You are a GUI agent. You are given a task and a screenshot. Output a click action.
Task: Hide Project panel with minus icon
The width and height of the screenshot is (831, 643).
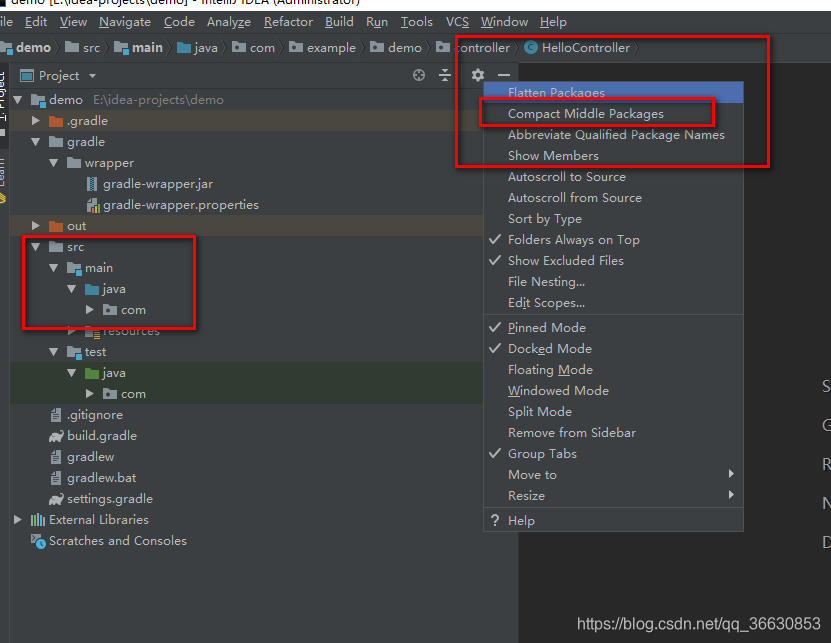click(503, 75)
